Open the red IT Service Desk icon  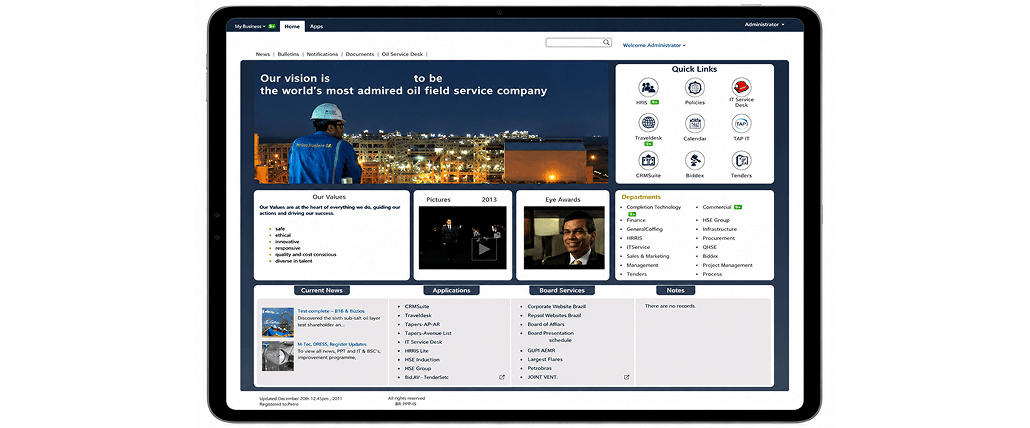point(742,87)
